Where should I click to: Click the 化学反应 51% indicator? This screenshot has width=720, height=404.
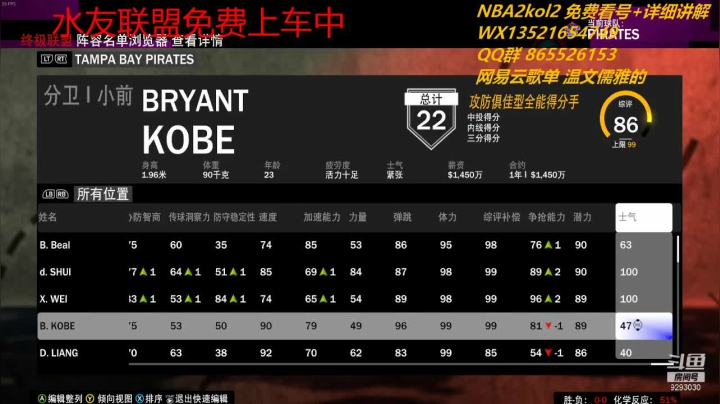coord(646,399)
